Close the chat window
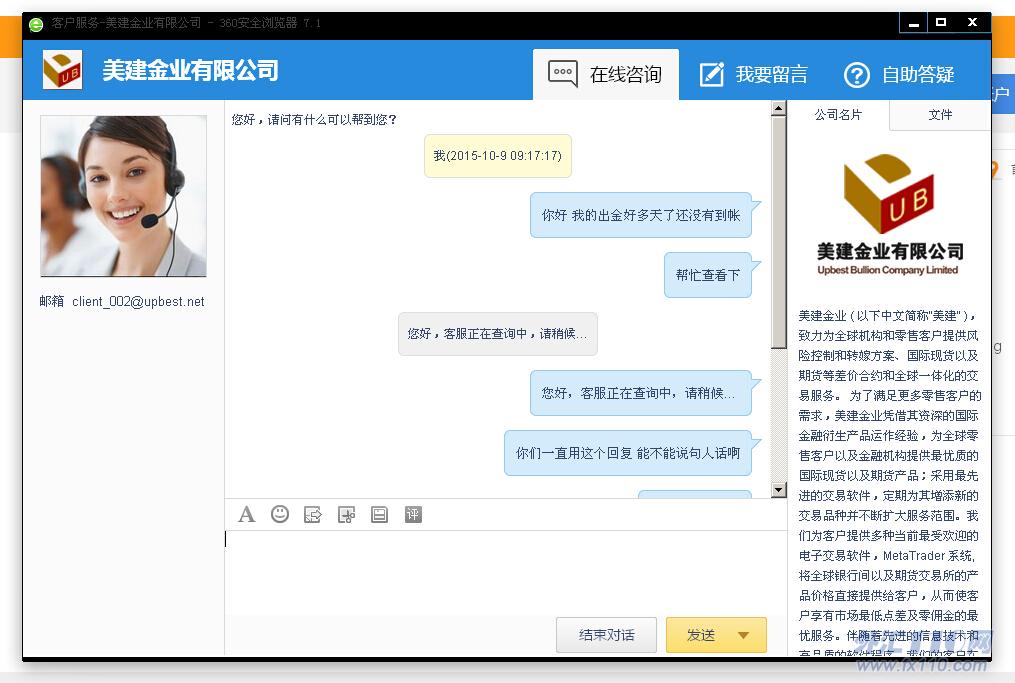This screenshot has width=1015, height=683. point(972,23)
